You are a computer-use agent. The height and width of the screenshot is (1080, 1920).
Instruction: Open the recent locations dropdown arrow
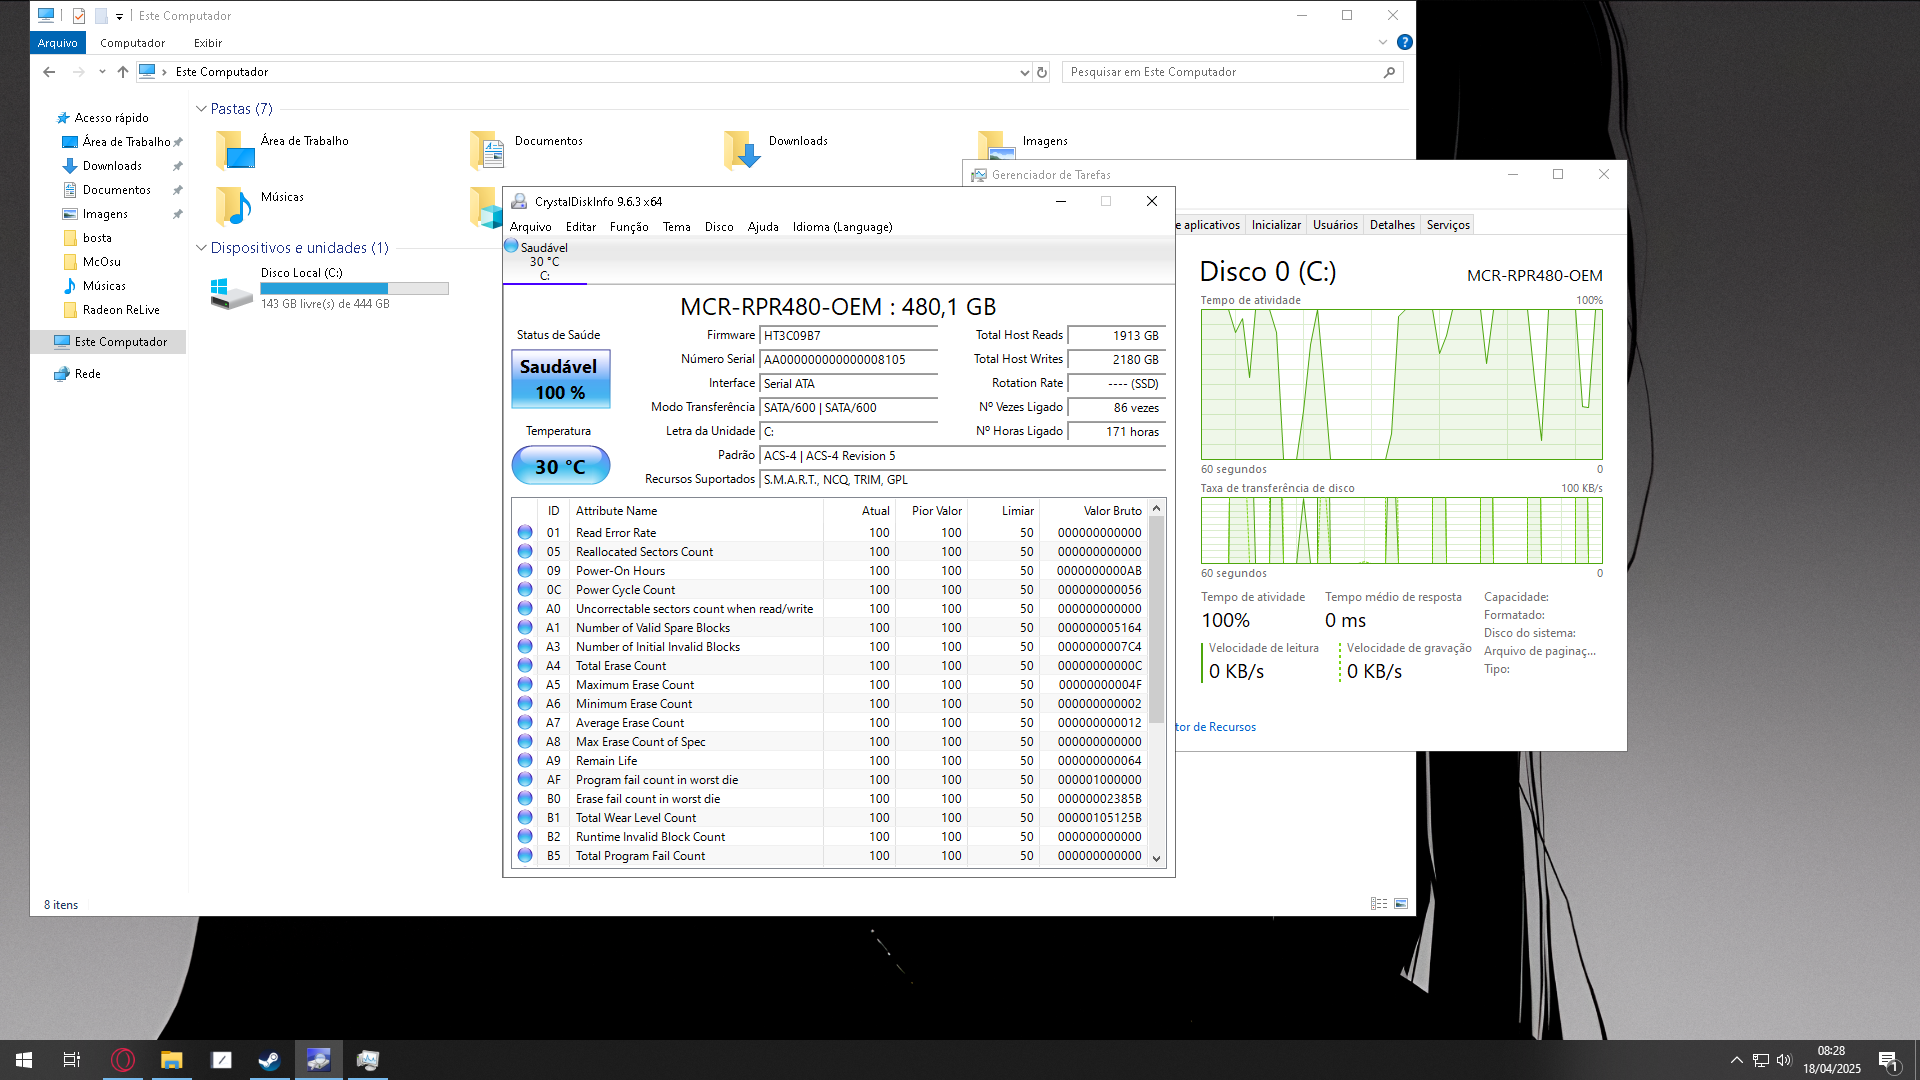102,72
